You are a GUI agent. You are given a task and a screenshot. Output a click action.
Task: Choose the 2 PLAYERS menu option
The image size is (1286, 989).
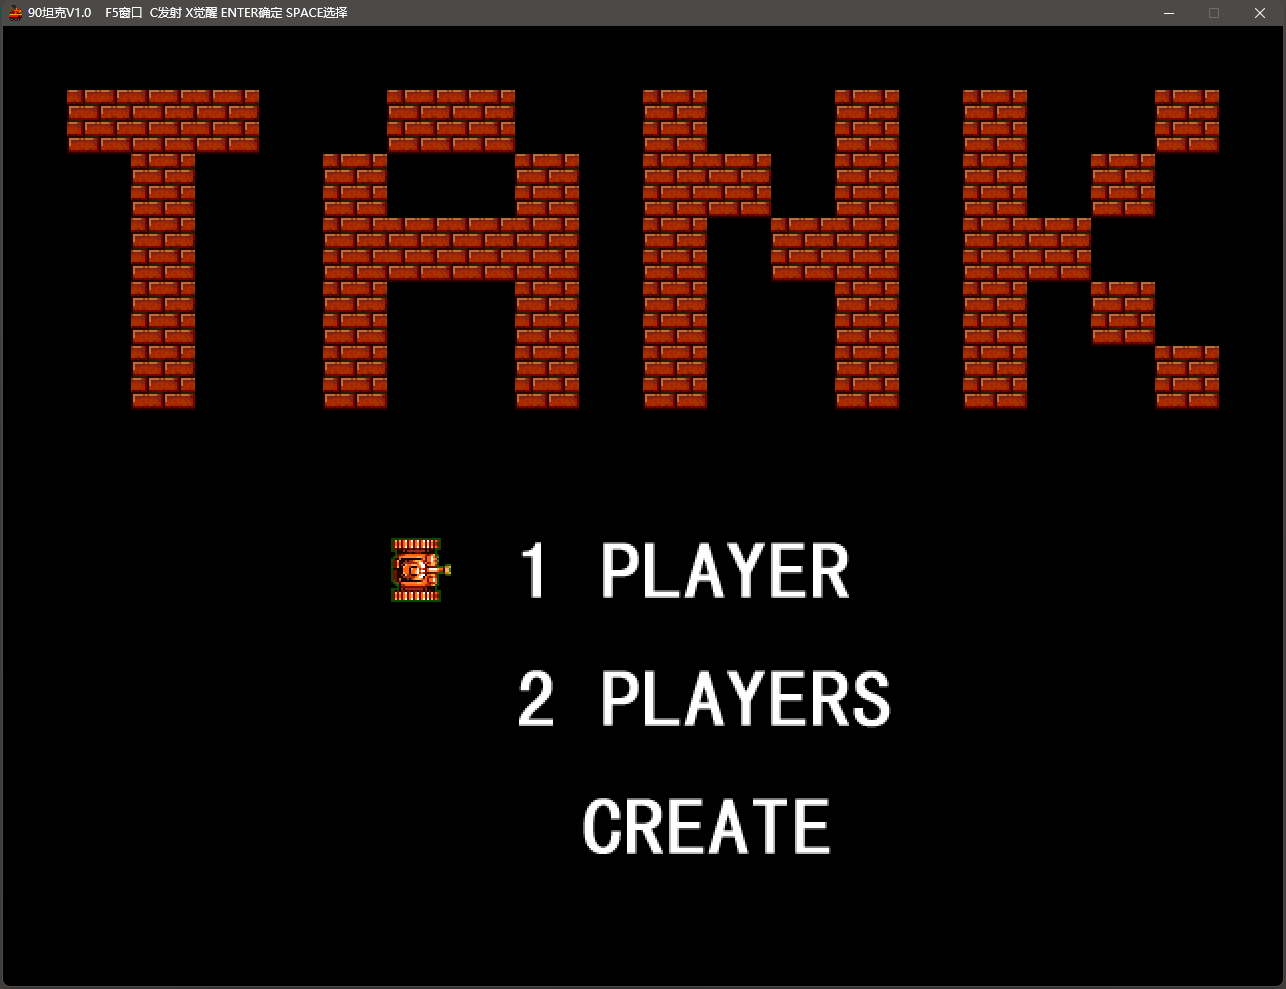(704, 698)
